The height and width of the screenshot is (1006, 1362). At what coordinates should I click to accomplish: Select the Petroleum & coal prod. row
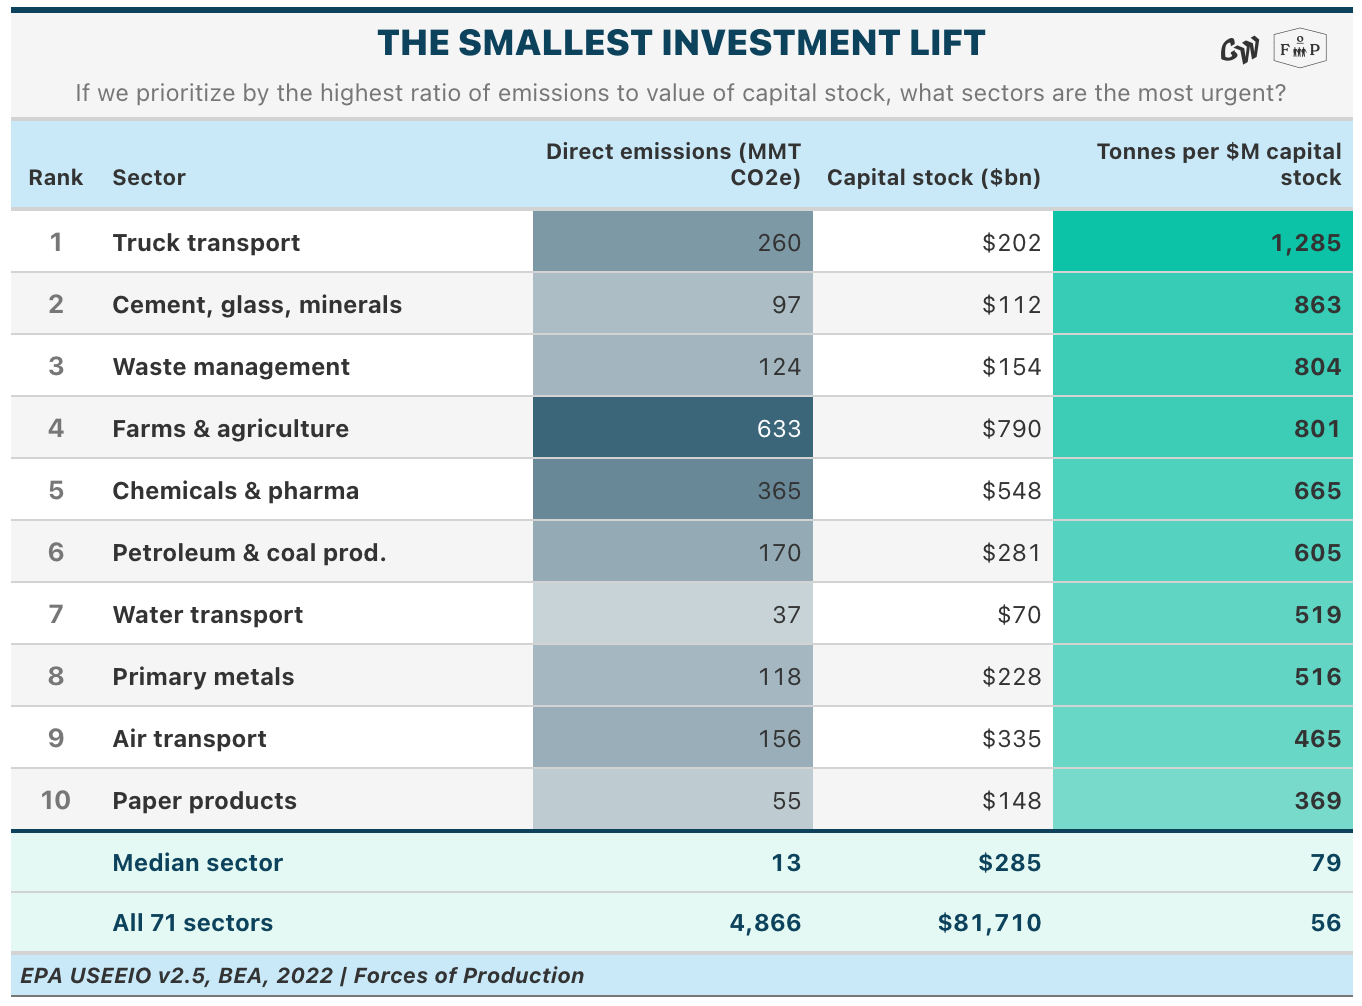[682, 552]
